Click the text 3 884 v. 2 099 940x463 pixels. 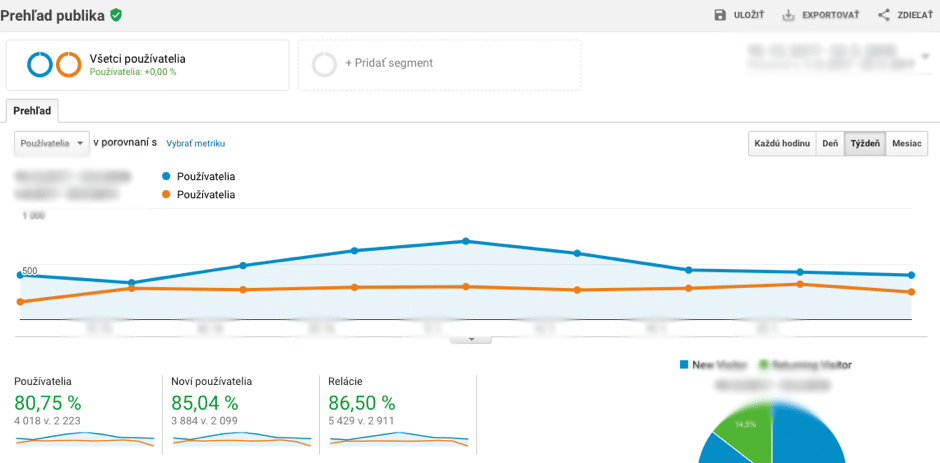pos(204,420)
